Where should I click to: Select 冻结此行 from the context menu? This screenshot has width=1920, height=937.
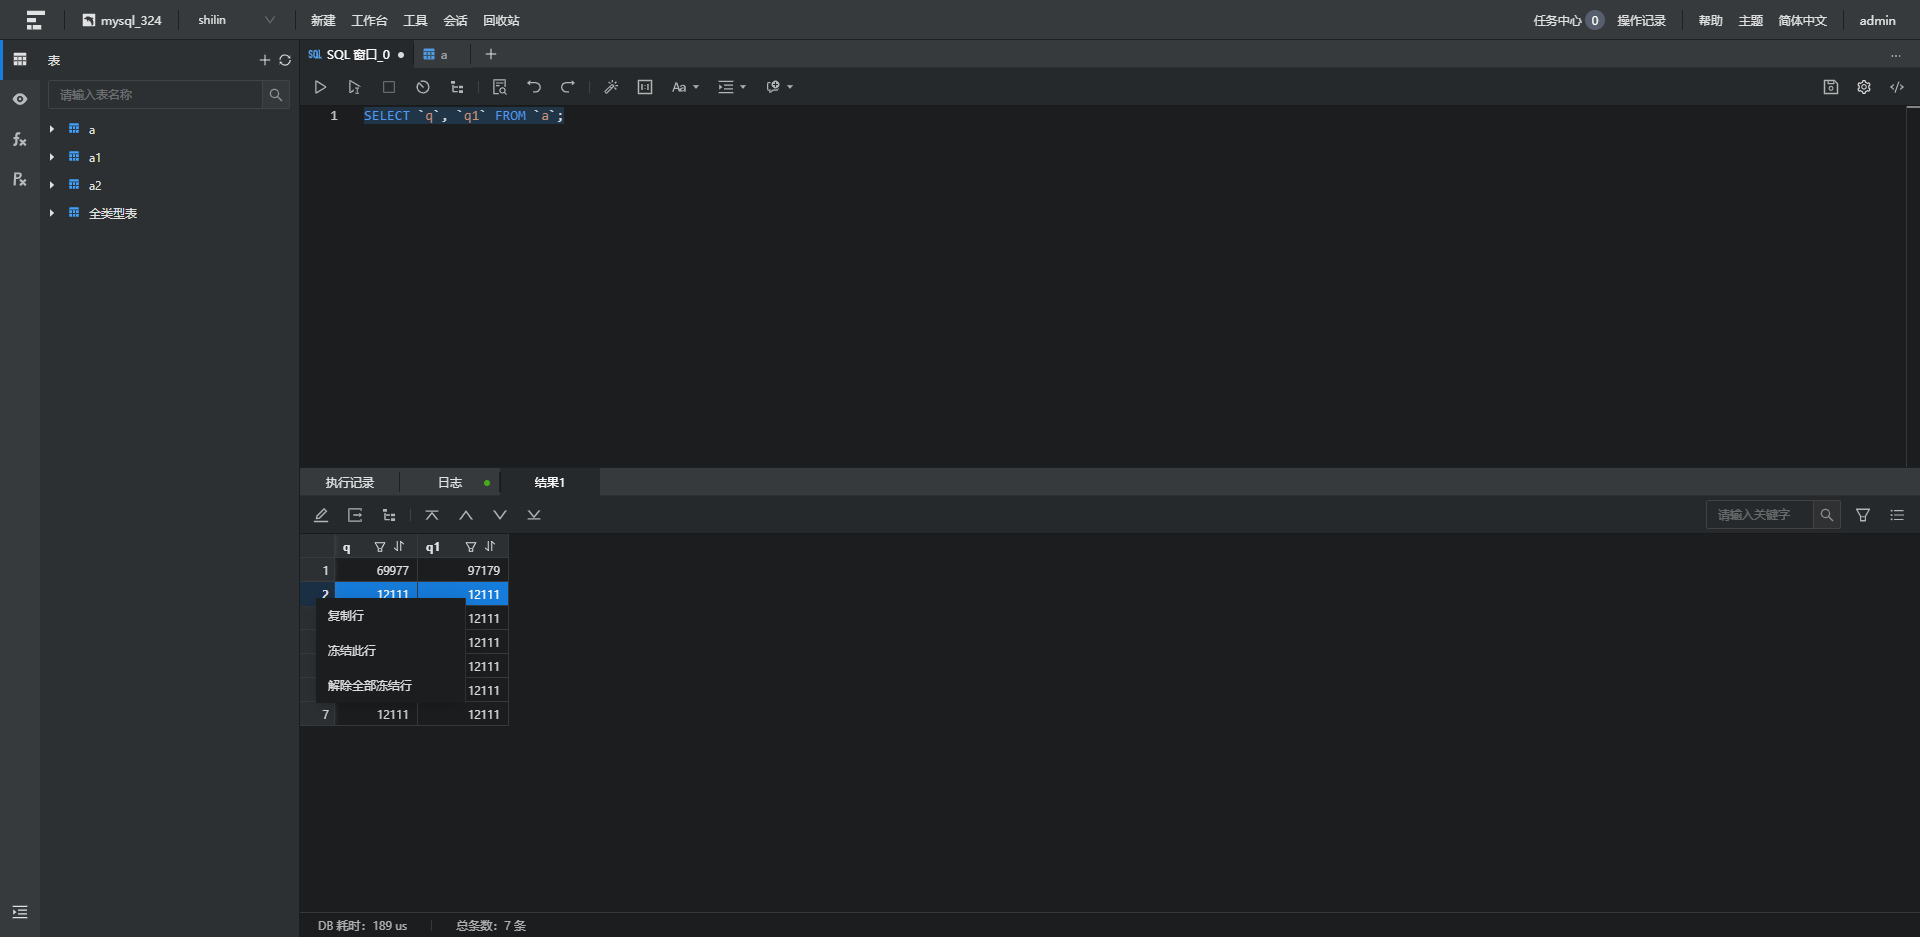[x=351, y=650]
